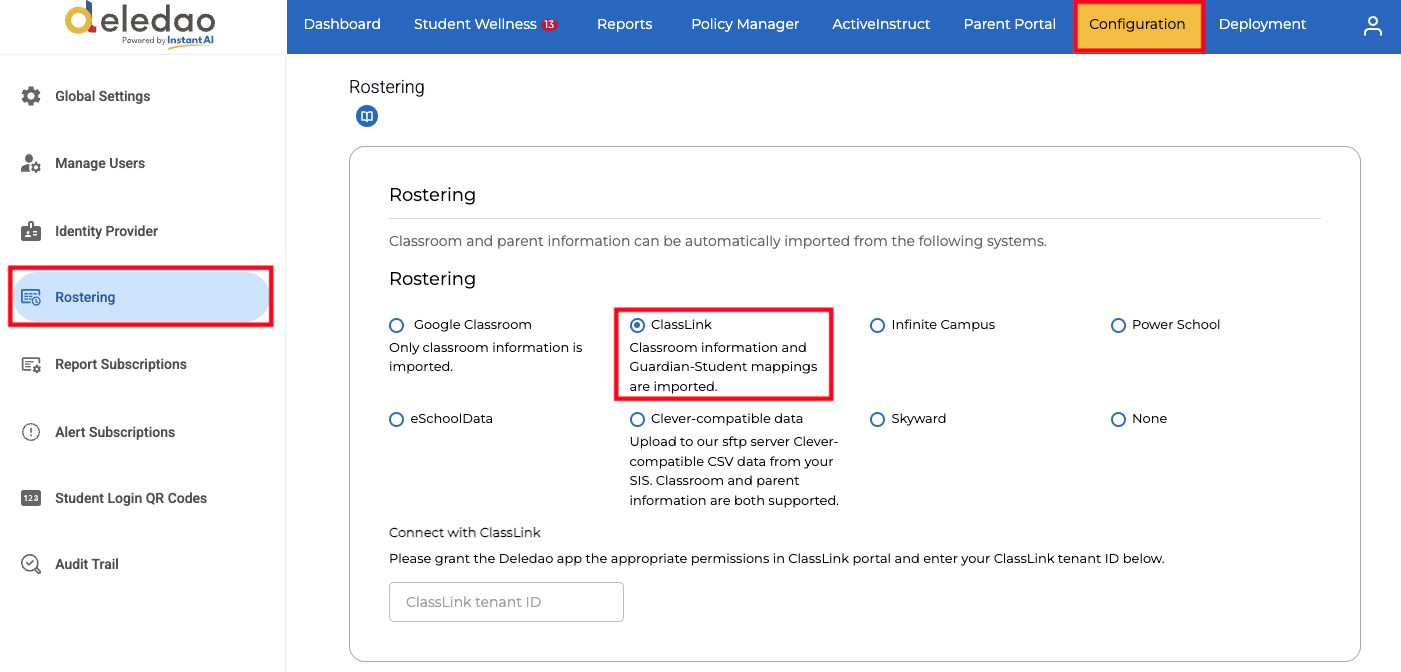Select the Configuration tab
The image size is (1401, 672).
1137,24
